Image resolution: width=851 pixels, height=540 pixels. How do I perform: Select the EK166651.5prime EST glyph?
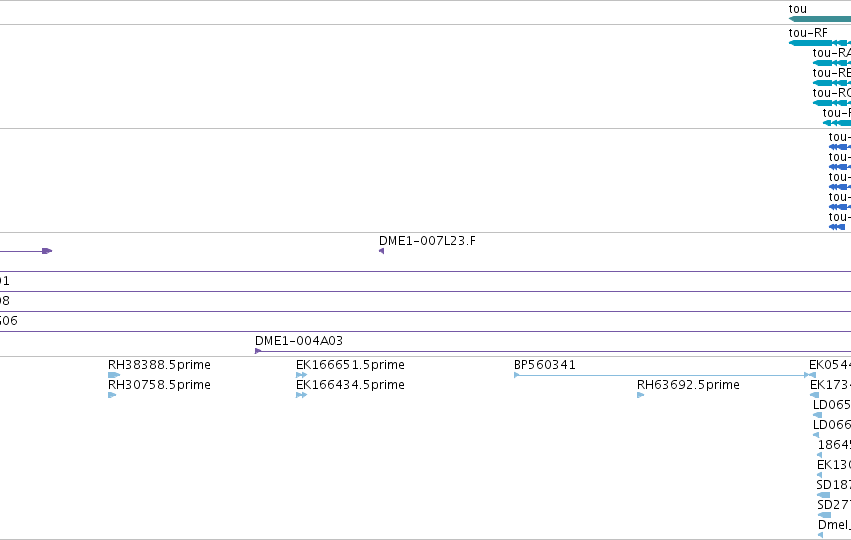tap(301, 375)
